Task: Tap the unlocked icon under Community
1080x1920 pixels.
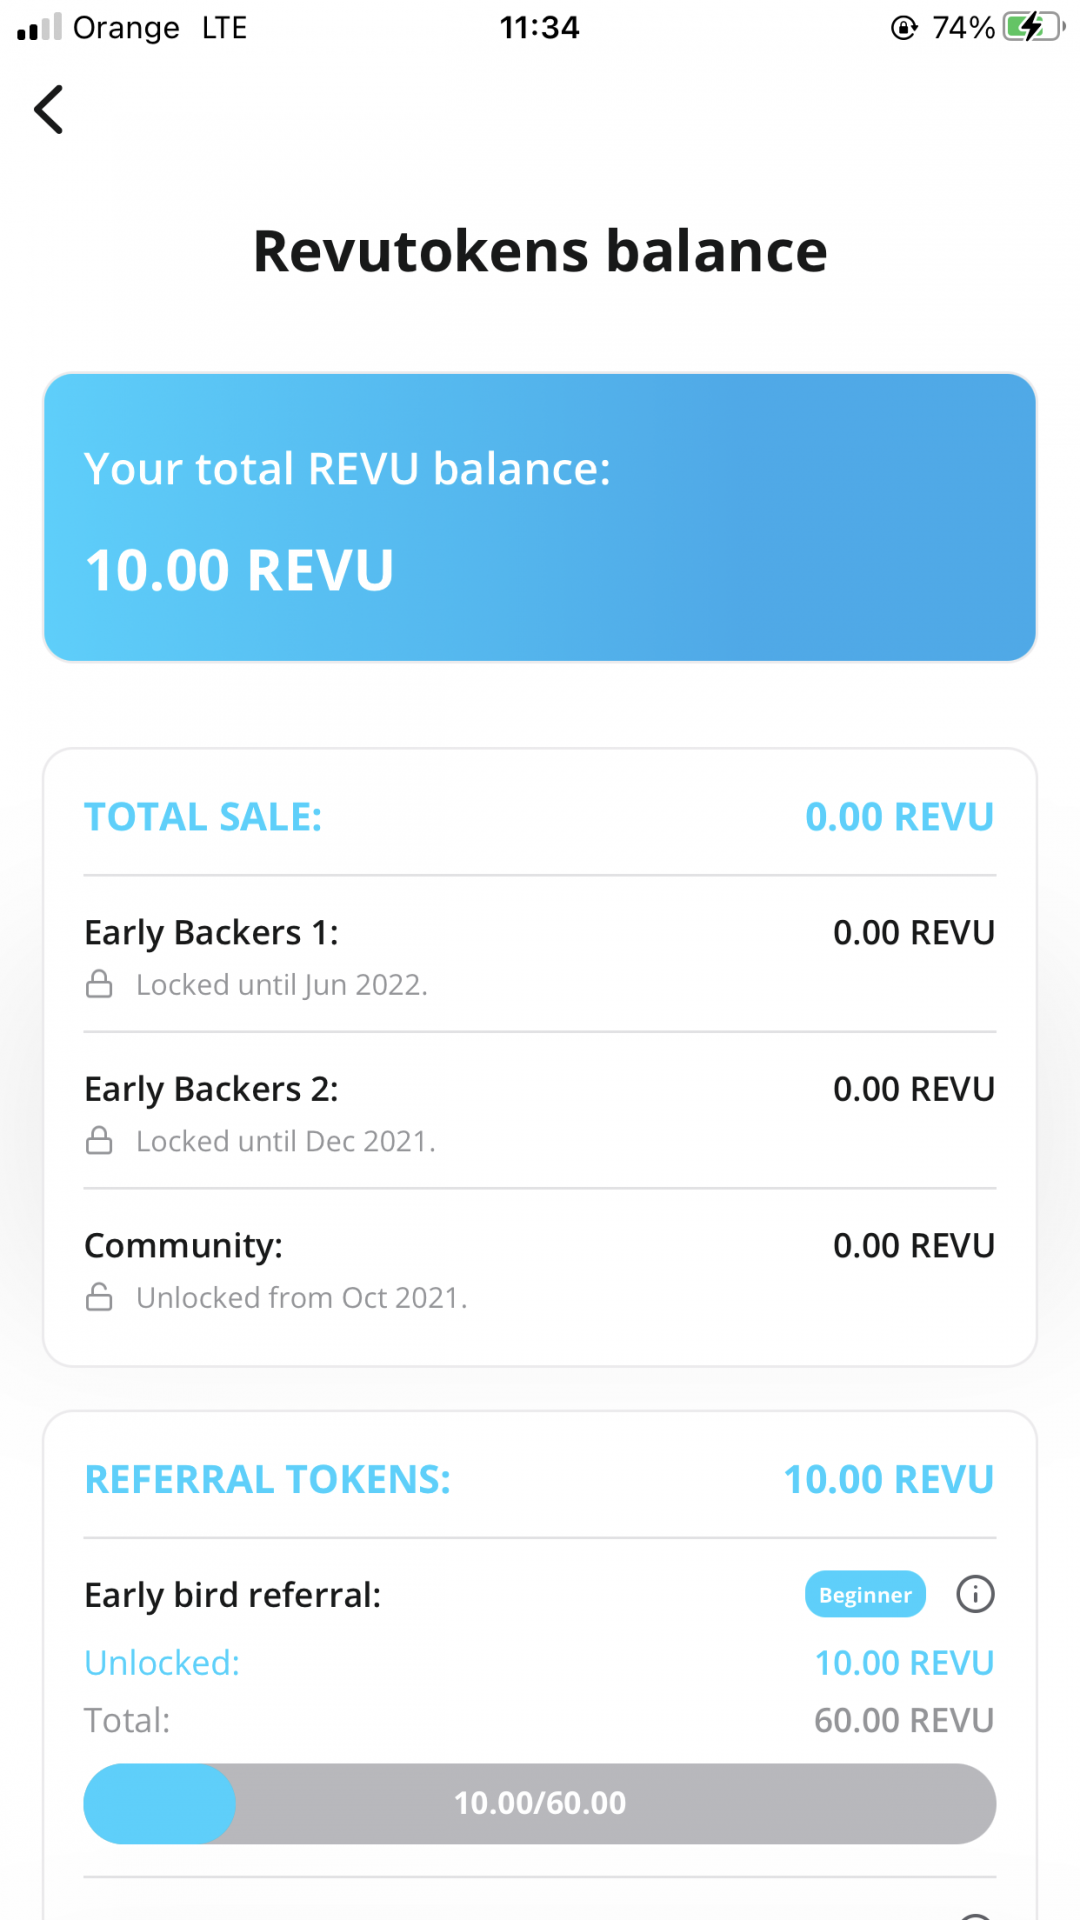Action: point(99,1297)
